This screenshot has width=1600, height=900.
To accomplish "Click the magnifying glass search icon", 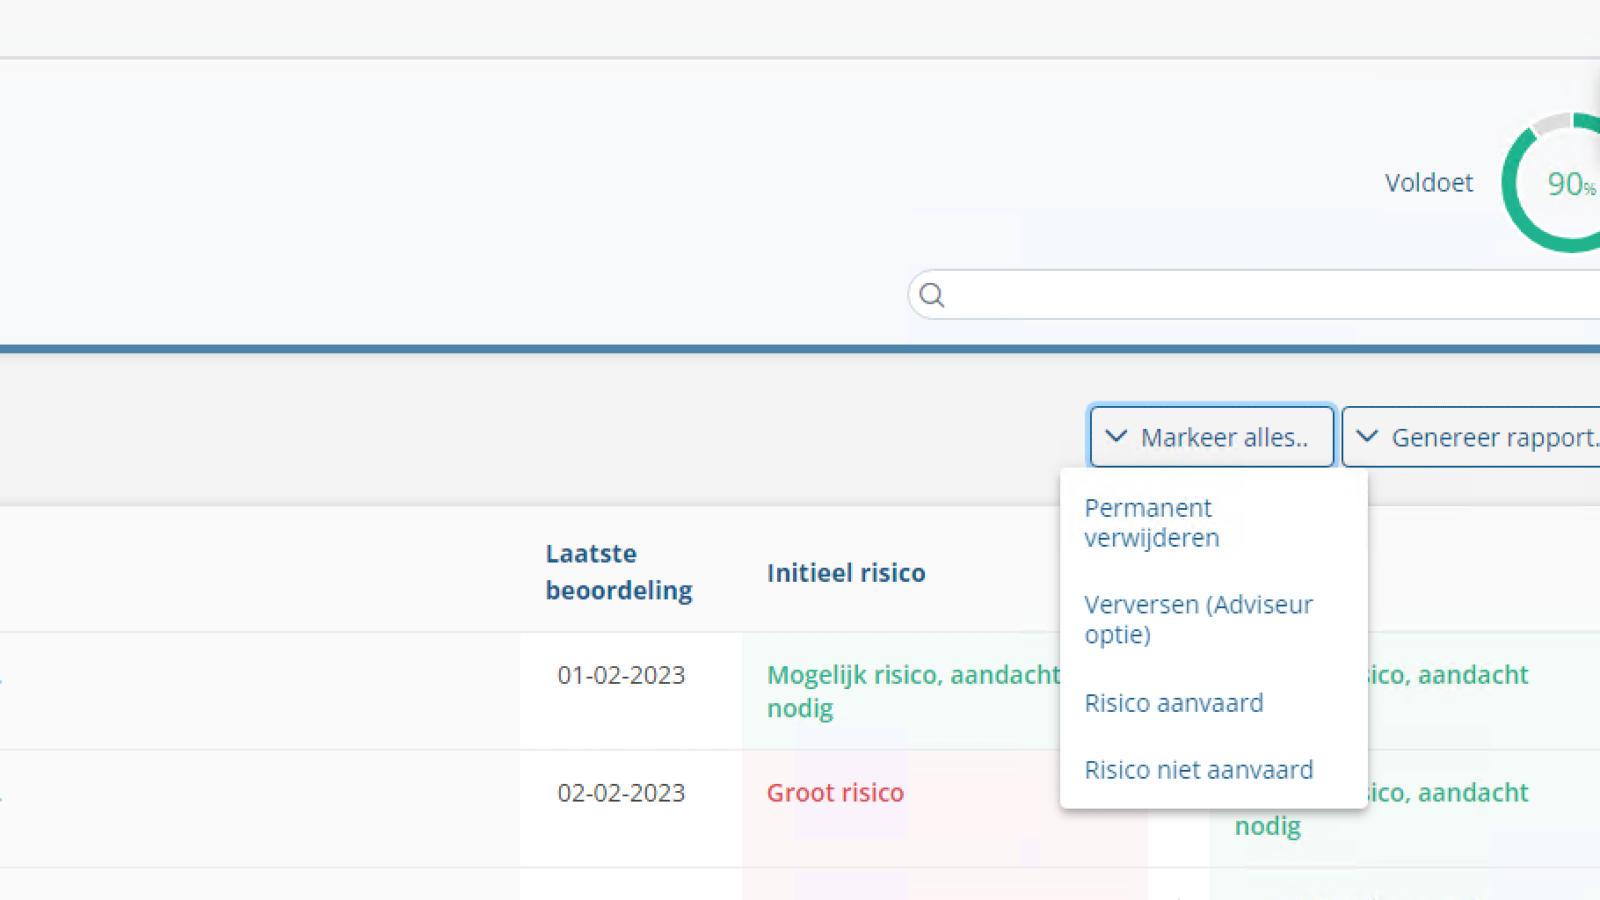I will coord(932,295).
